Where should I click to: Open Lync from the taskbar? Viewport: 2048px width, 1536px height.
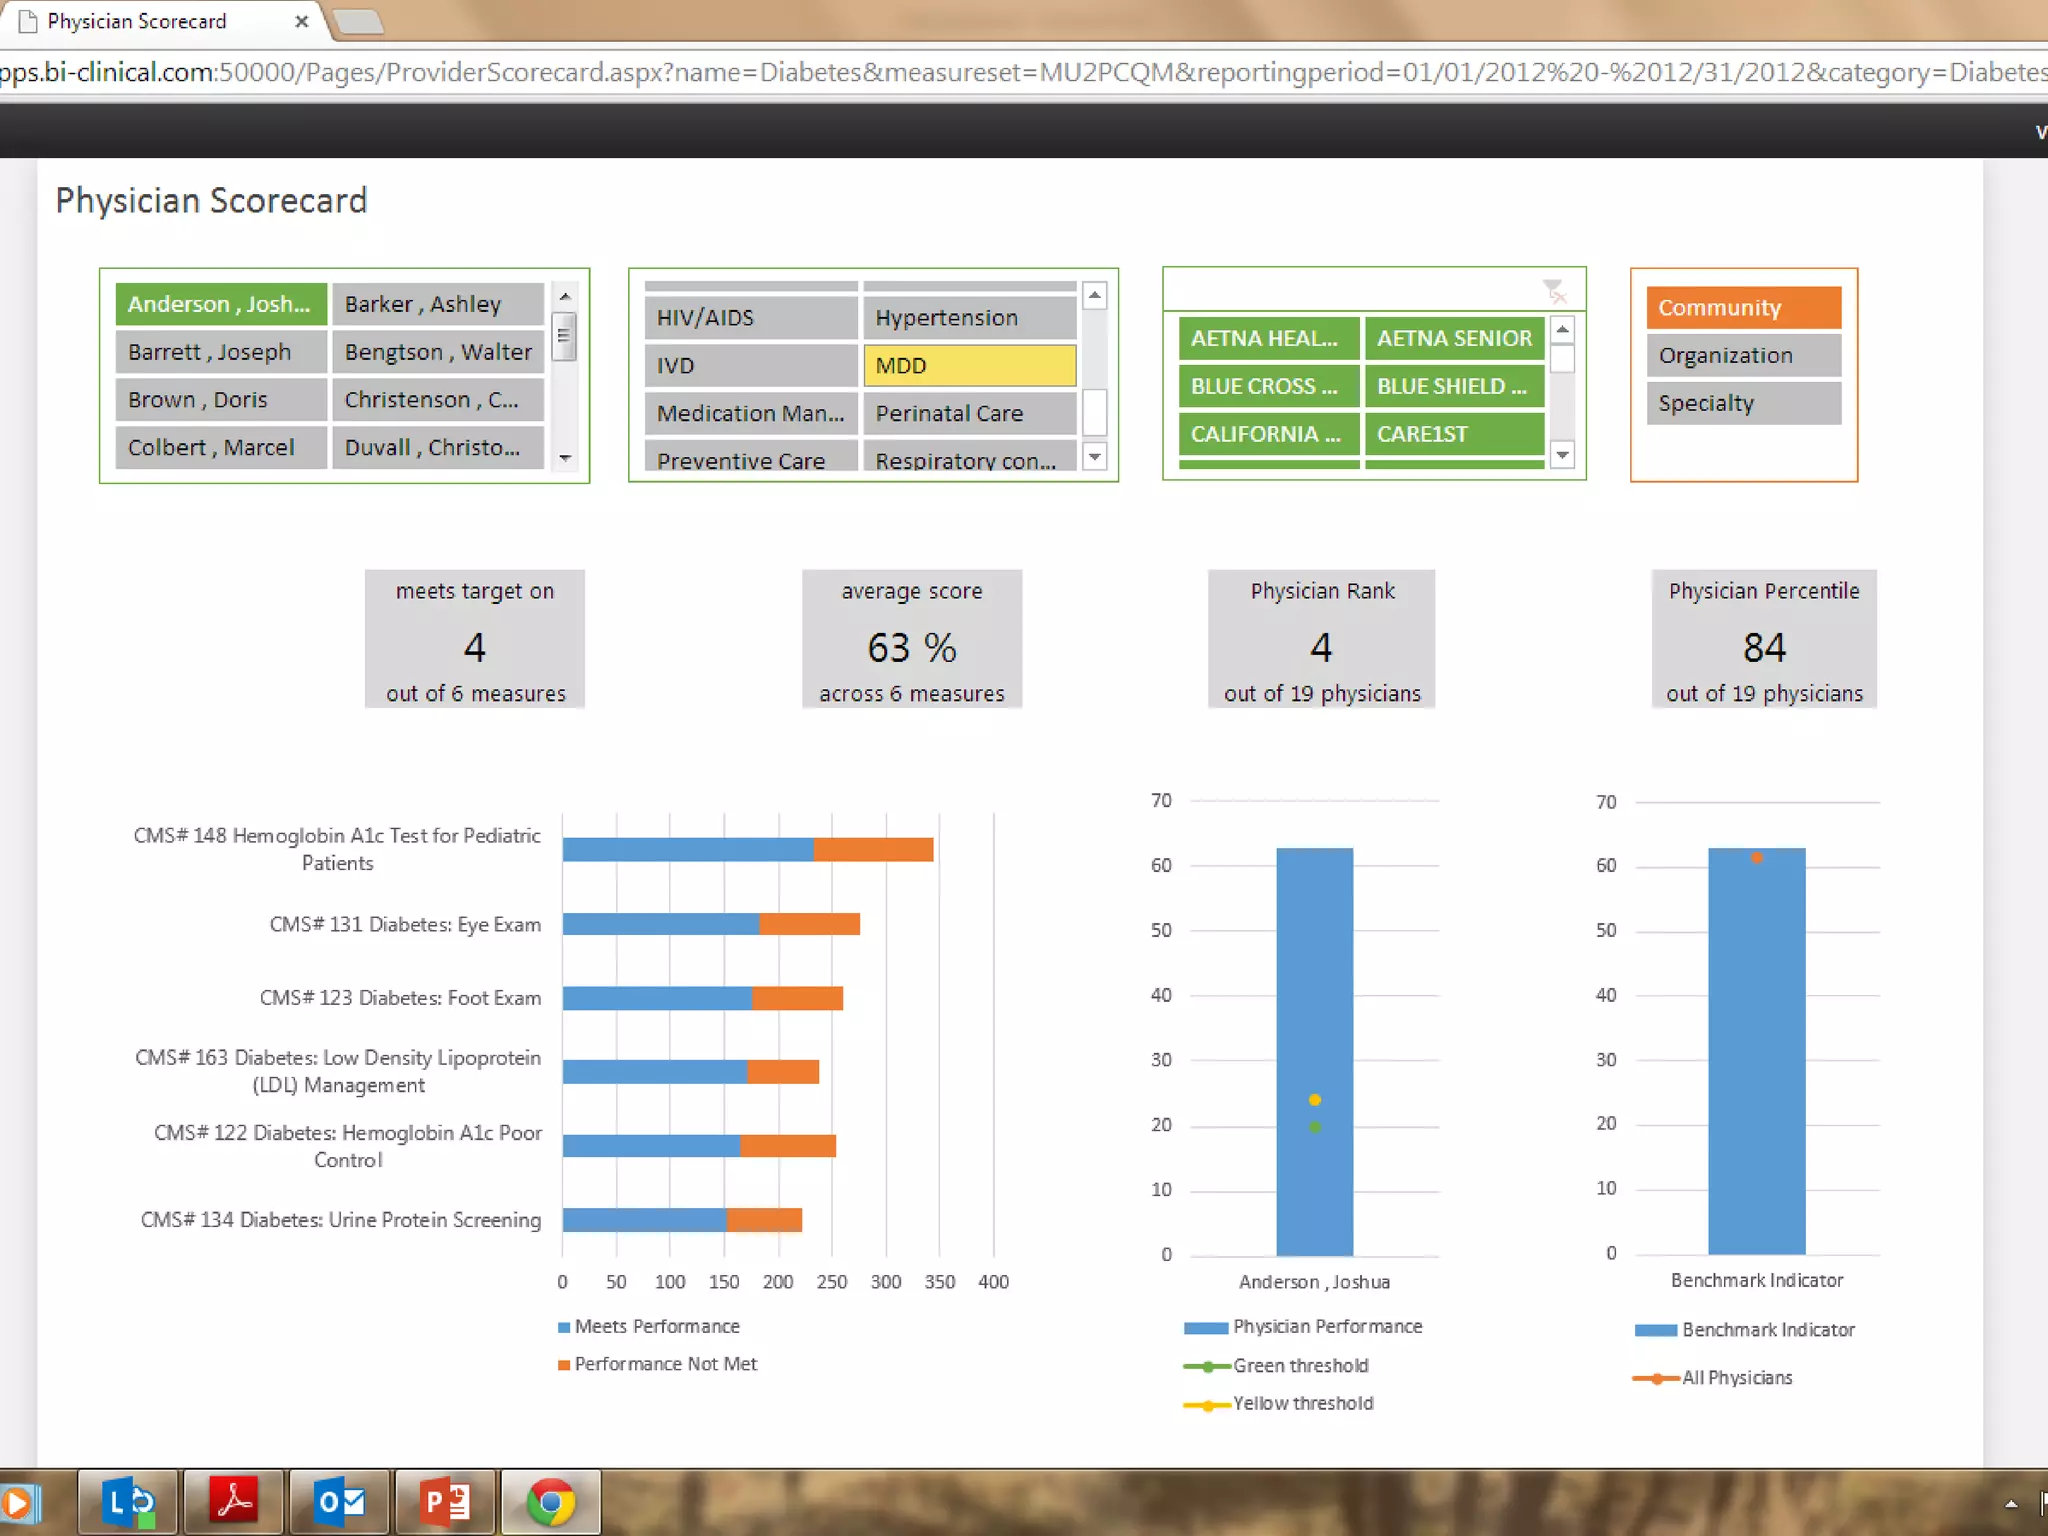click(x=128, y=1501)
